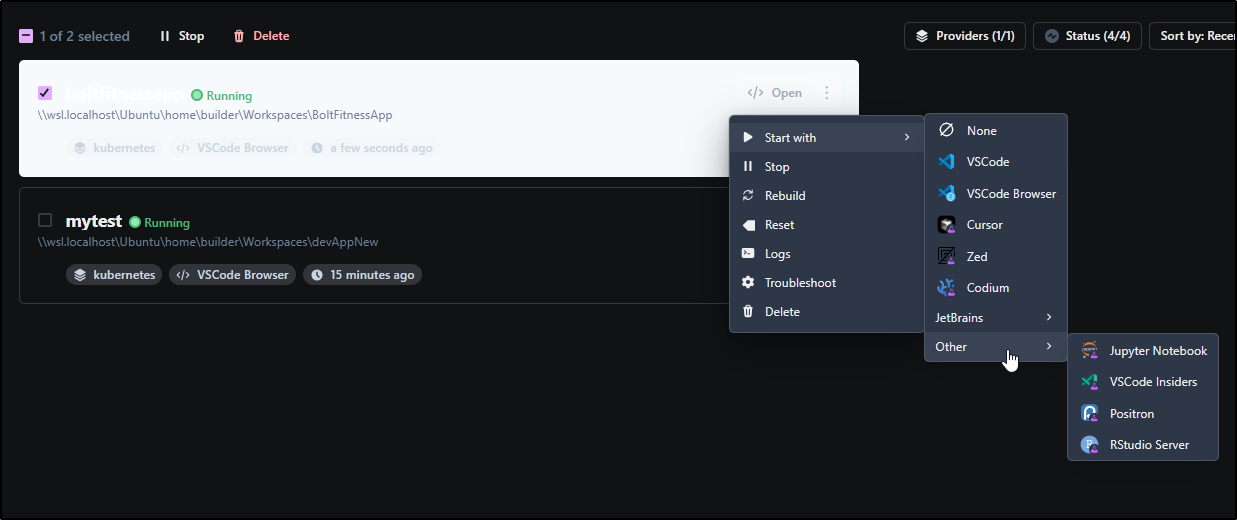Click the Status filter icon
The image size is (1237, 520).
click(x=1051, y=36)
